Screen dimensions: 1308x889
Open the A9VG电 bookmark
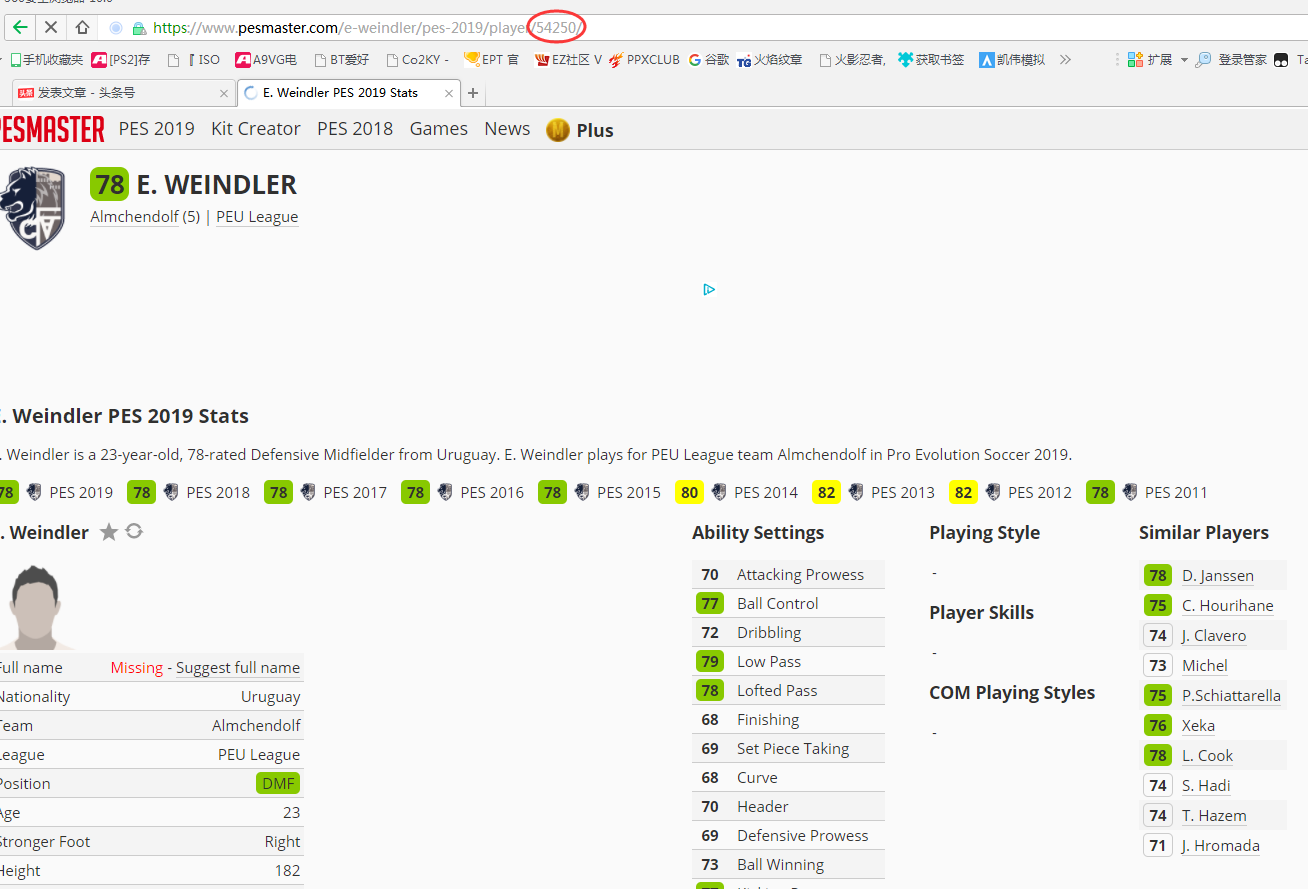[266, 60]
